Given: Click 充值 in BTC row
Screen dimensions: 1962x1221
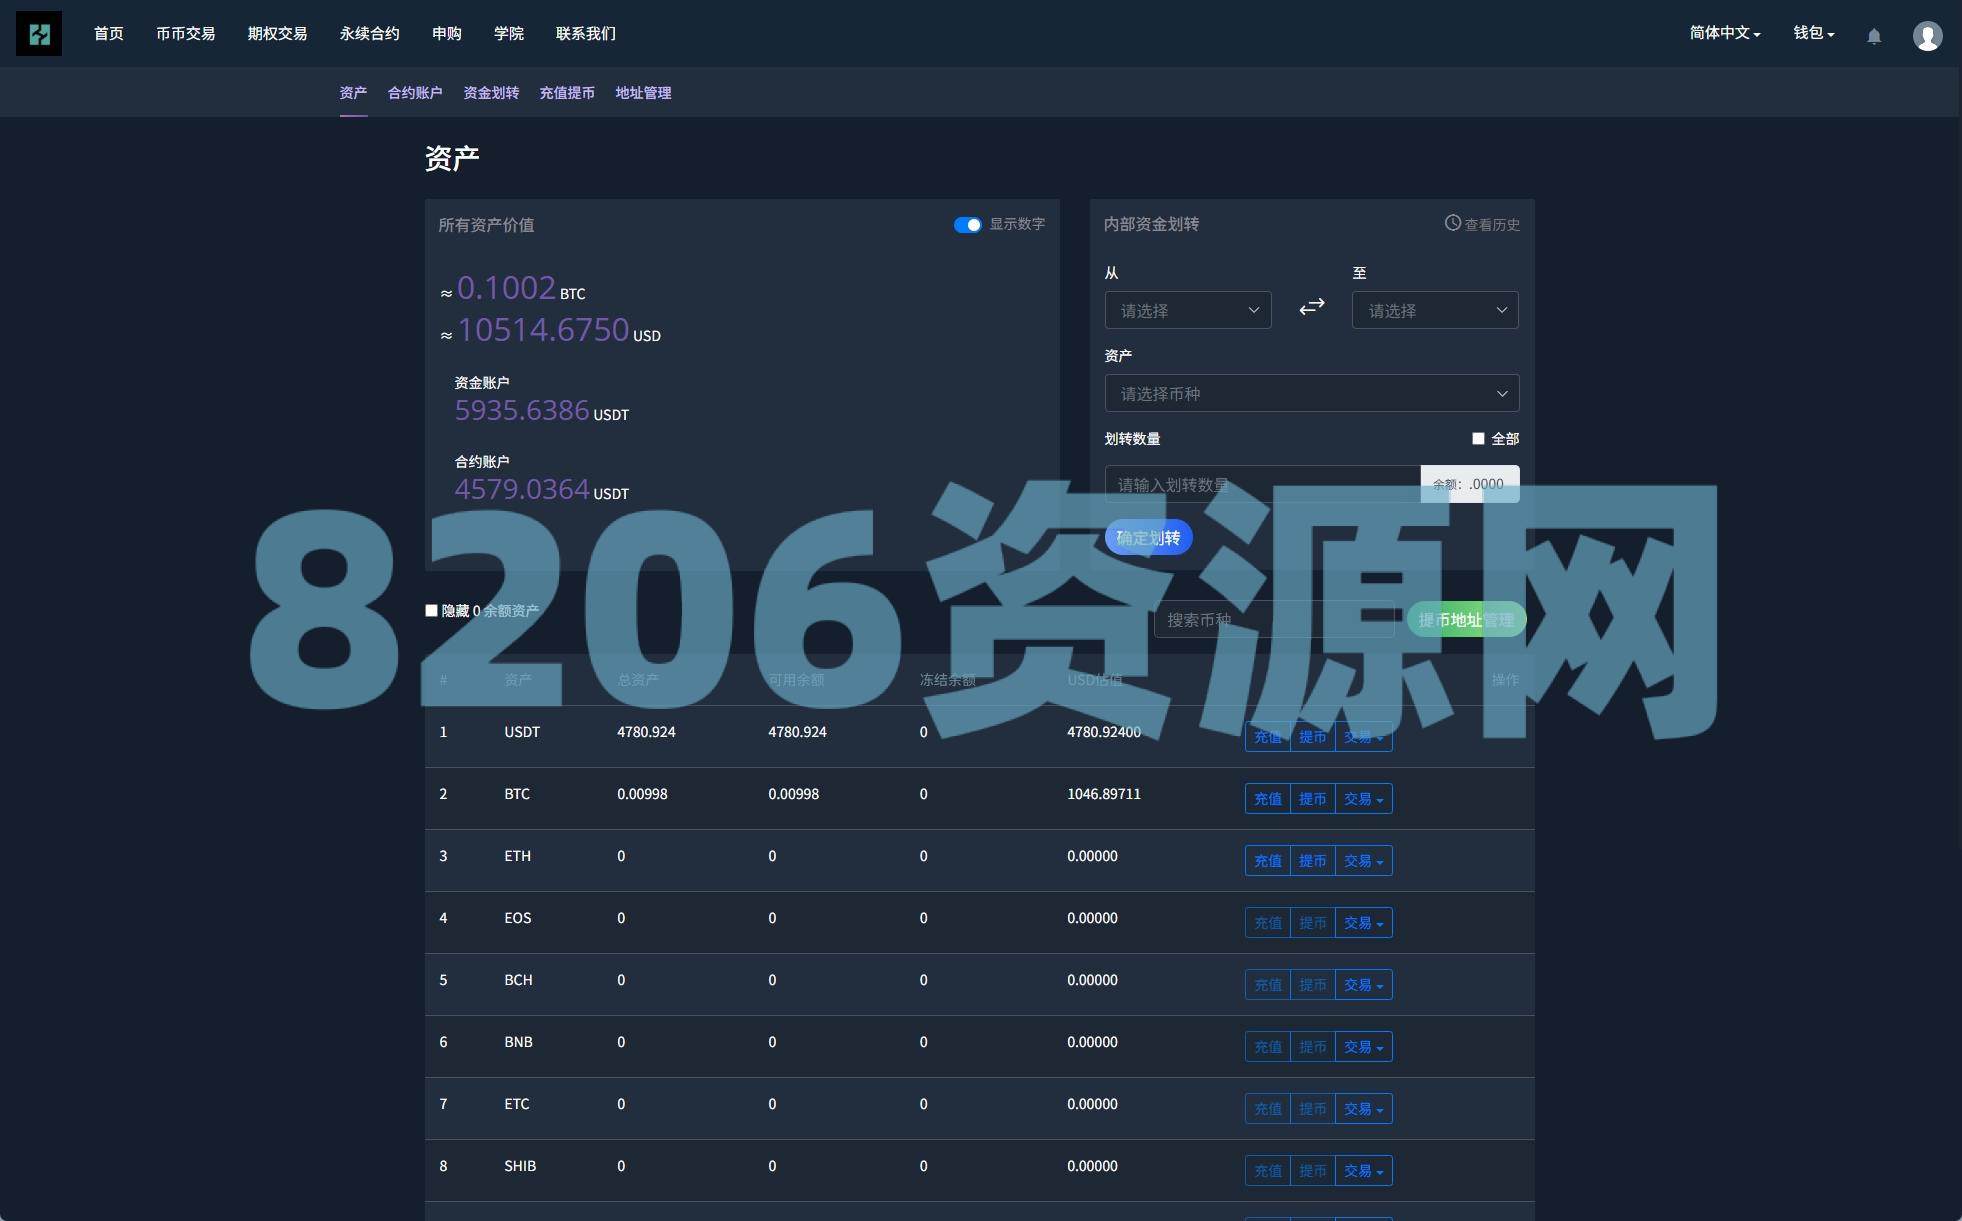Looking at the screenshot, I should [1267, 799].
